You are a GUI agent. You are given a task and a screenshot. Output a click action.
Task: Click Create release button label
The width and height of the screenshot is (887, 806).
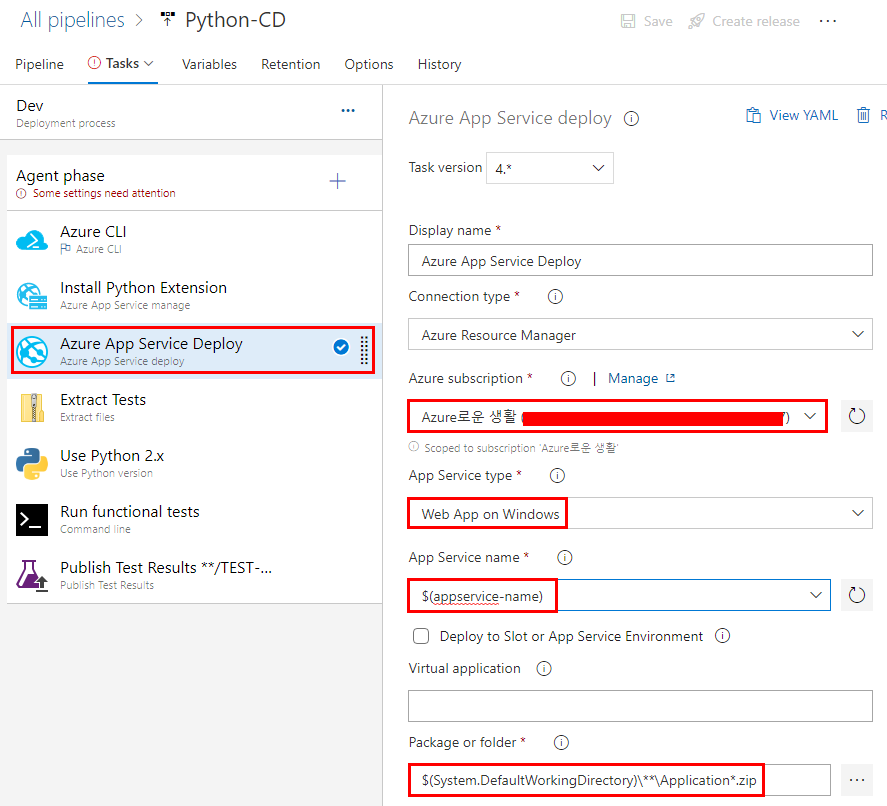(x=756, y=21)
